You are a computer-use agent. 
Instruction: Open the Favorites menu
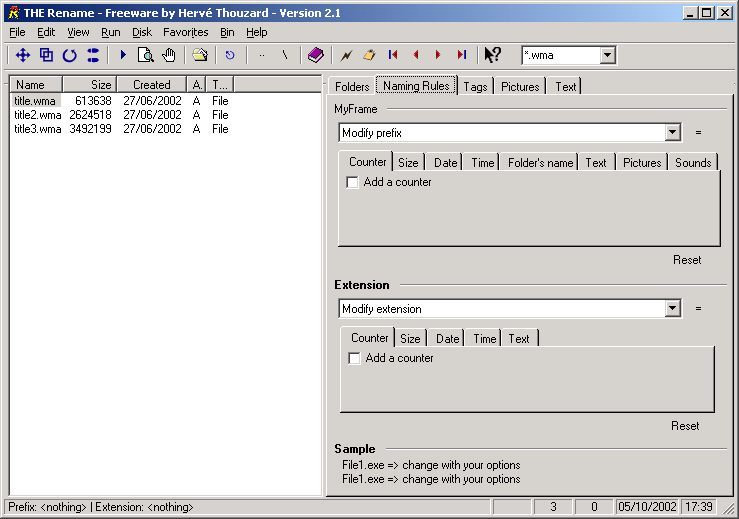[x=186, y=32]
